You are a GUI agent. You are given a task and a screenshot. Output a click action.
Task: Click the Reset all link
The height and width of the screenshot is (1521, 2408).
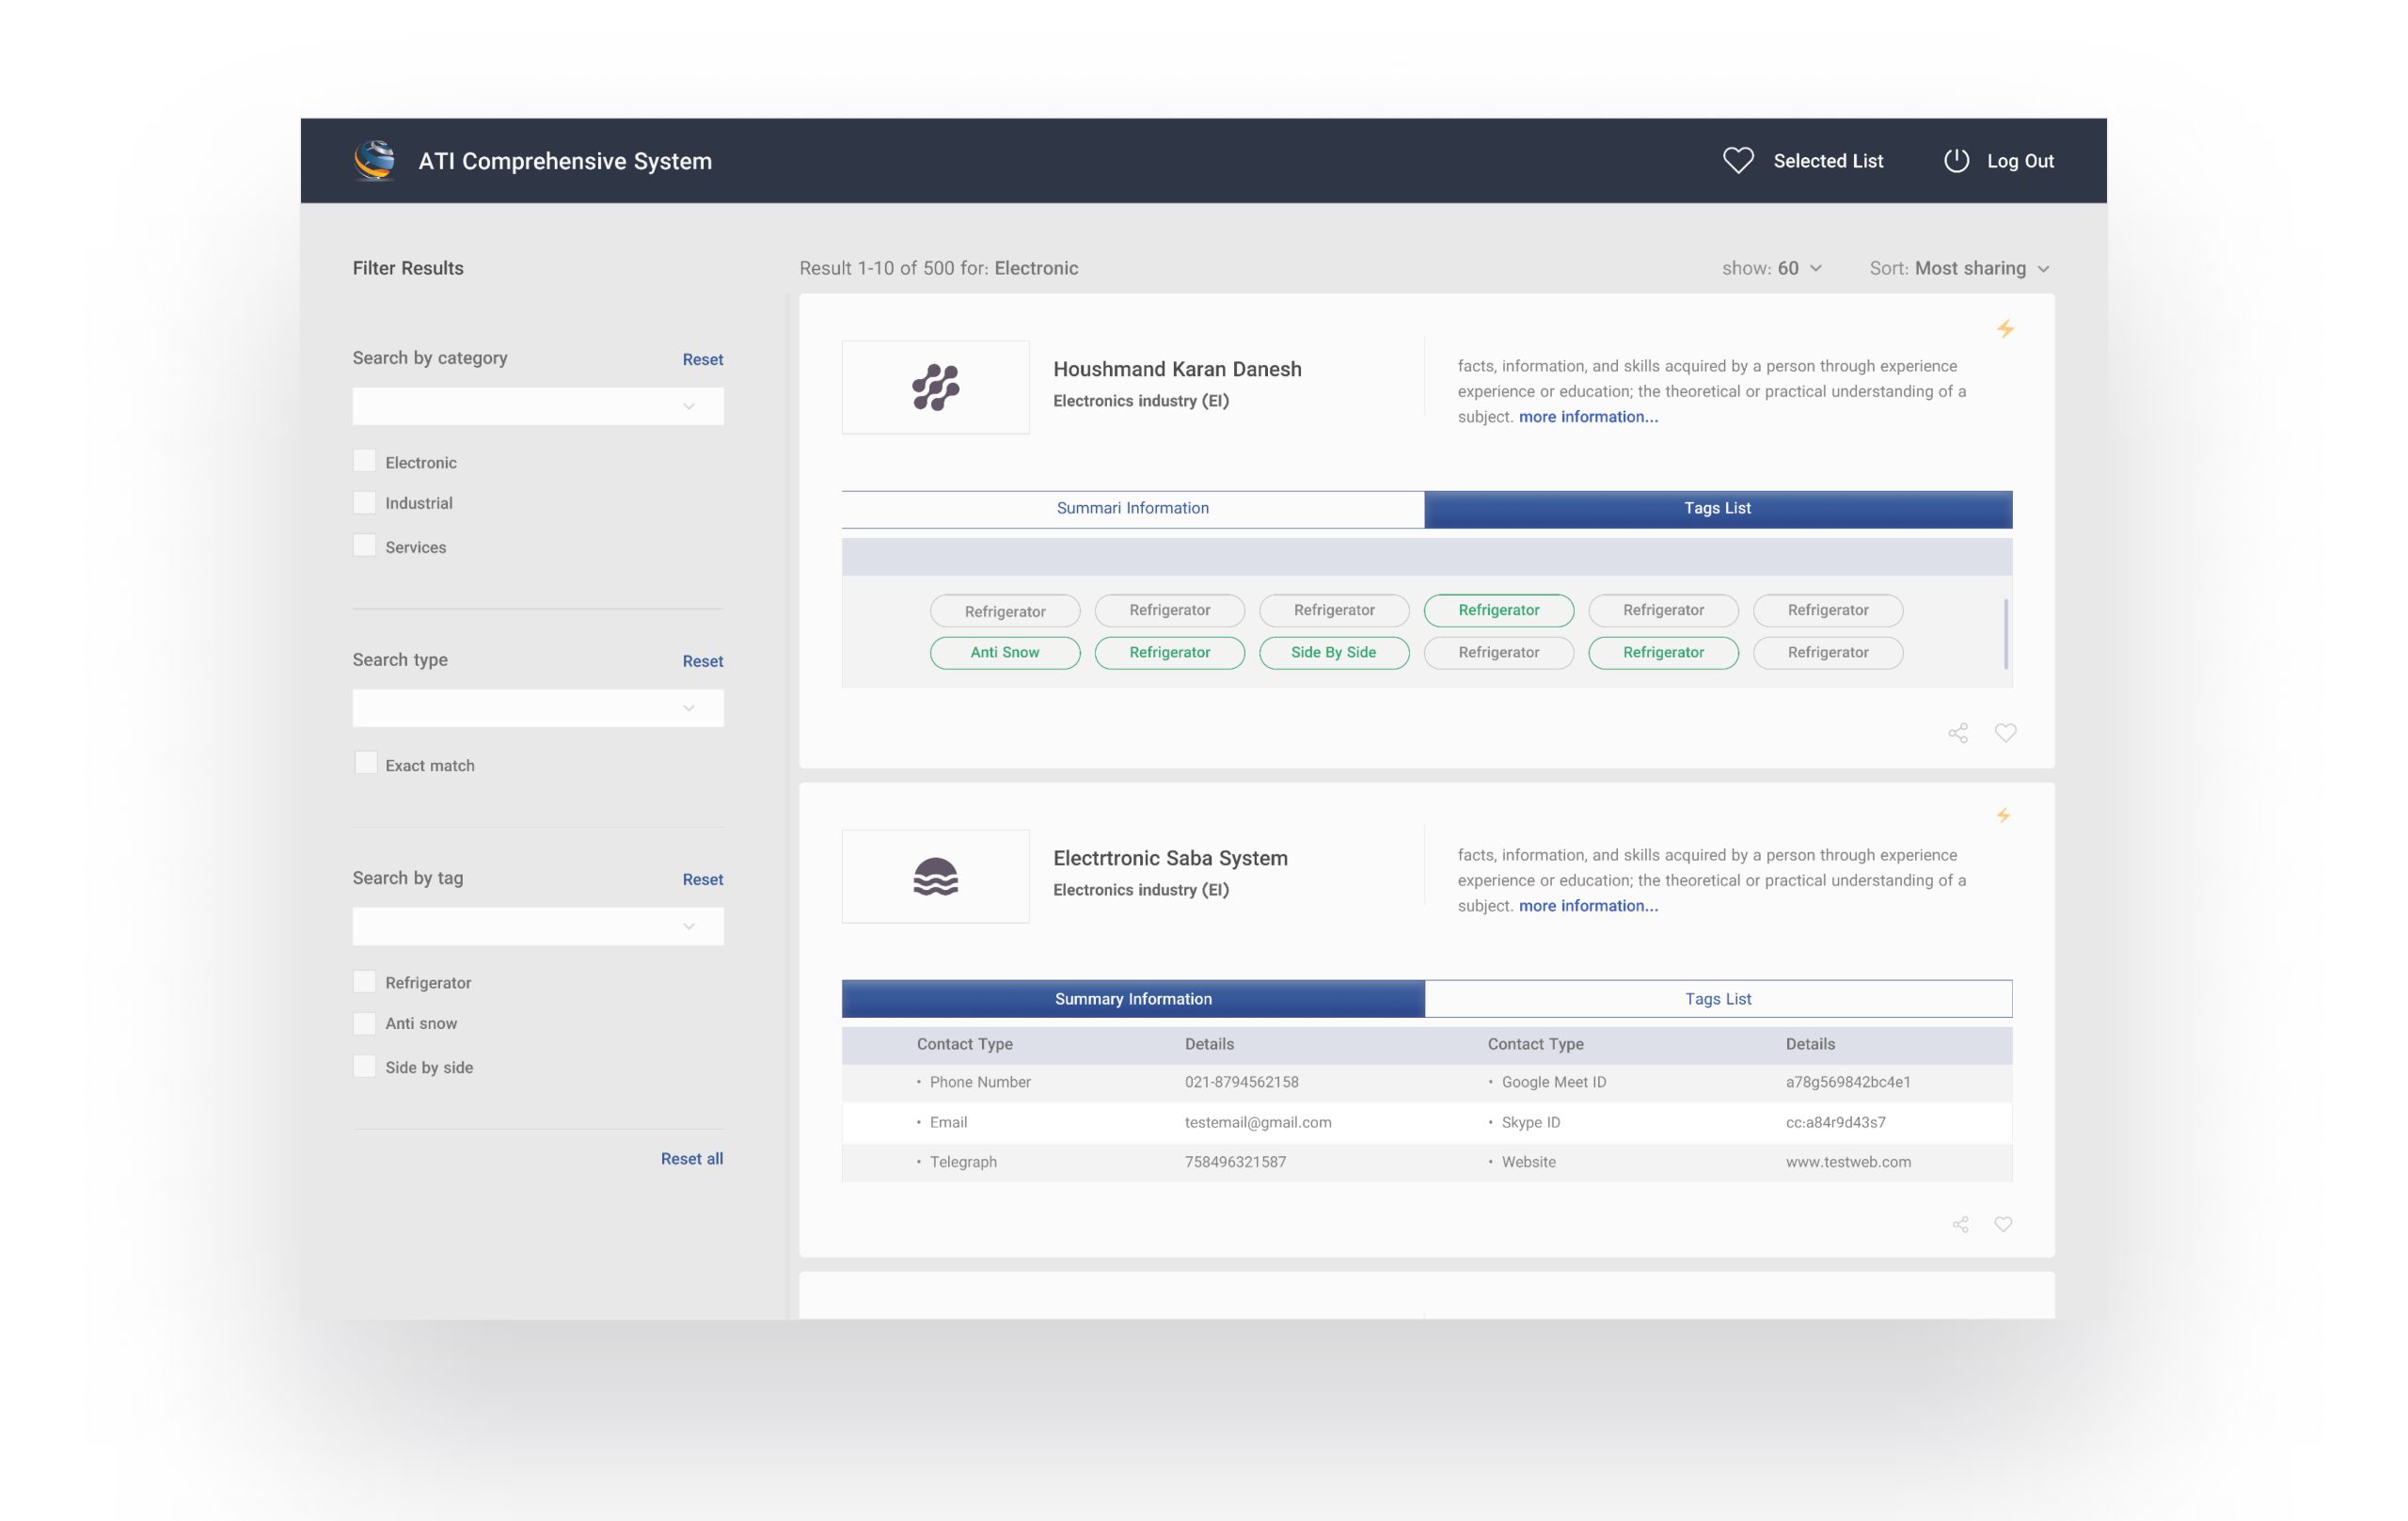[691, 1158]
